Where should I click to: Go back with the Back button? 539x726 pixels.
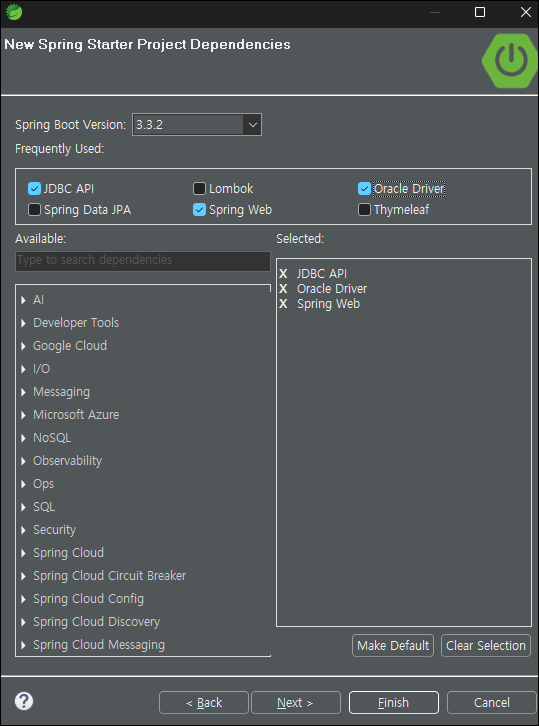(204, 702)
